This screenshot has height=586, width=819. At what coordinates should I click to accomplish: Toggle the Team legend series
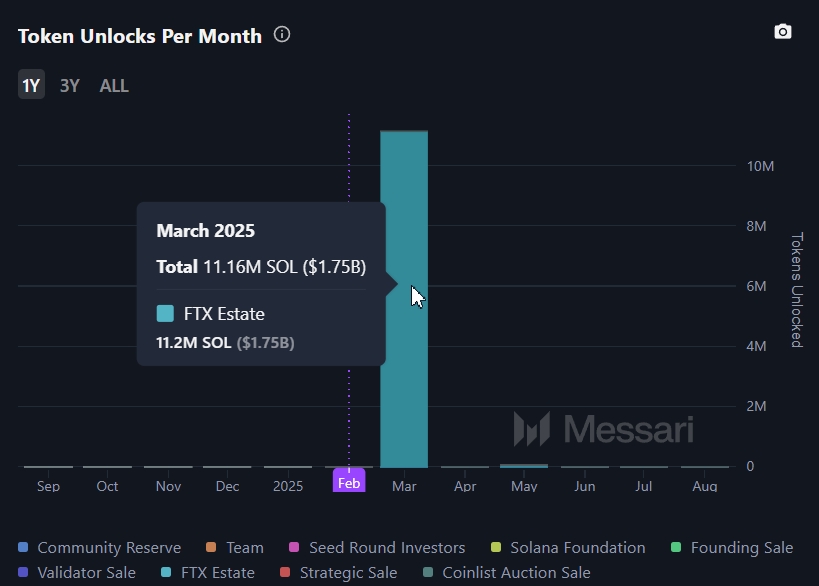[234, 548]
